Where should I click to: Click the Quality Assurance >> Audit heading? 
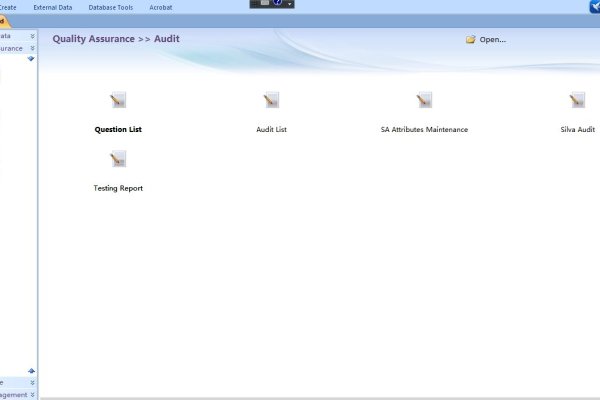[116, 39]
